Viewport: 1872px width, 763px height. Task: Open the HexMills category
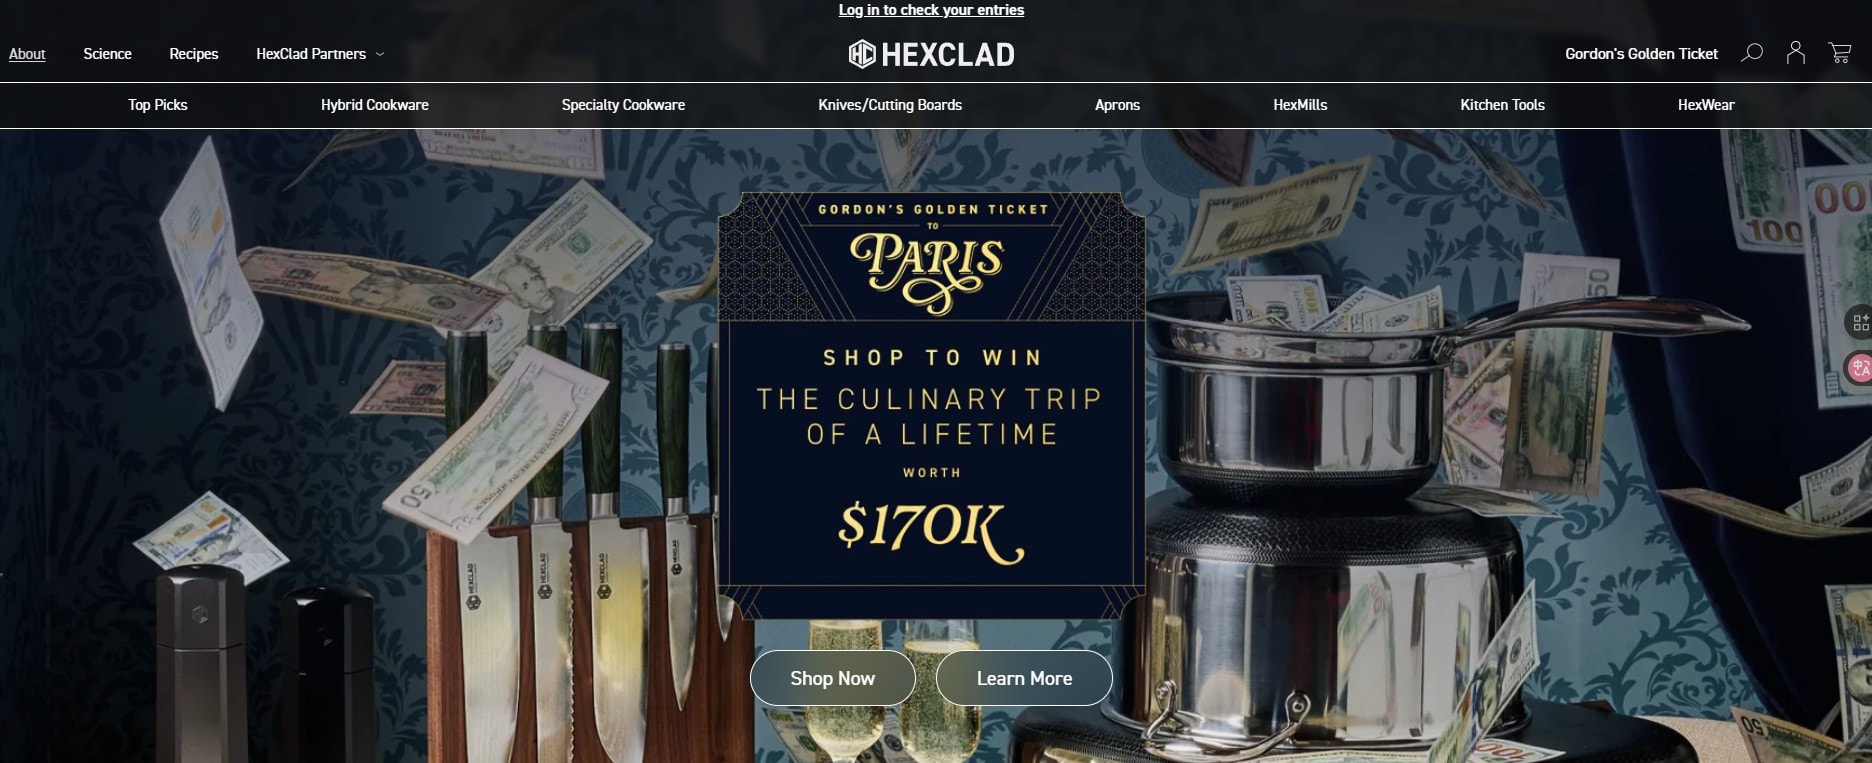tap(1300, 105)
